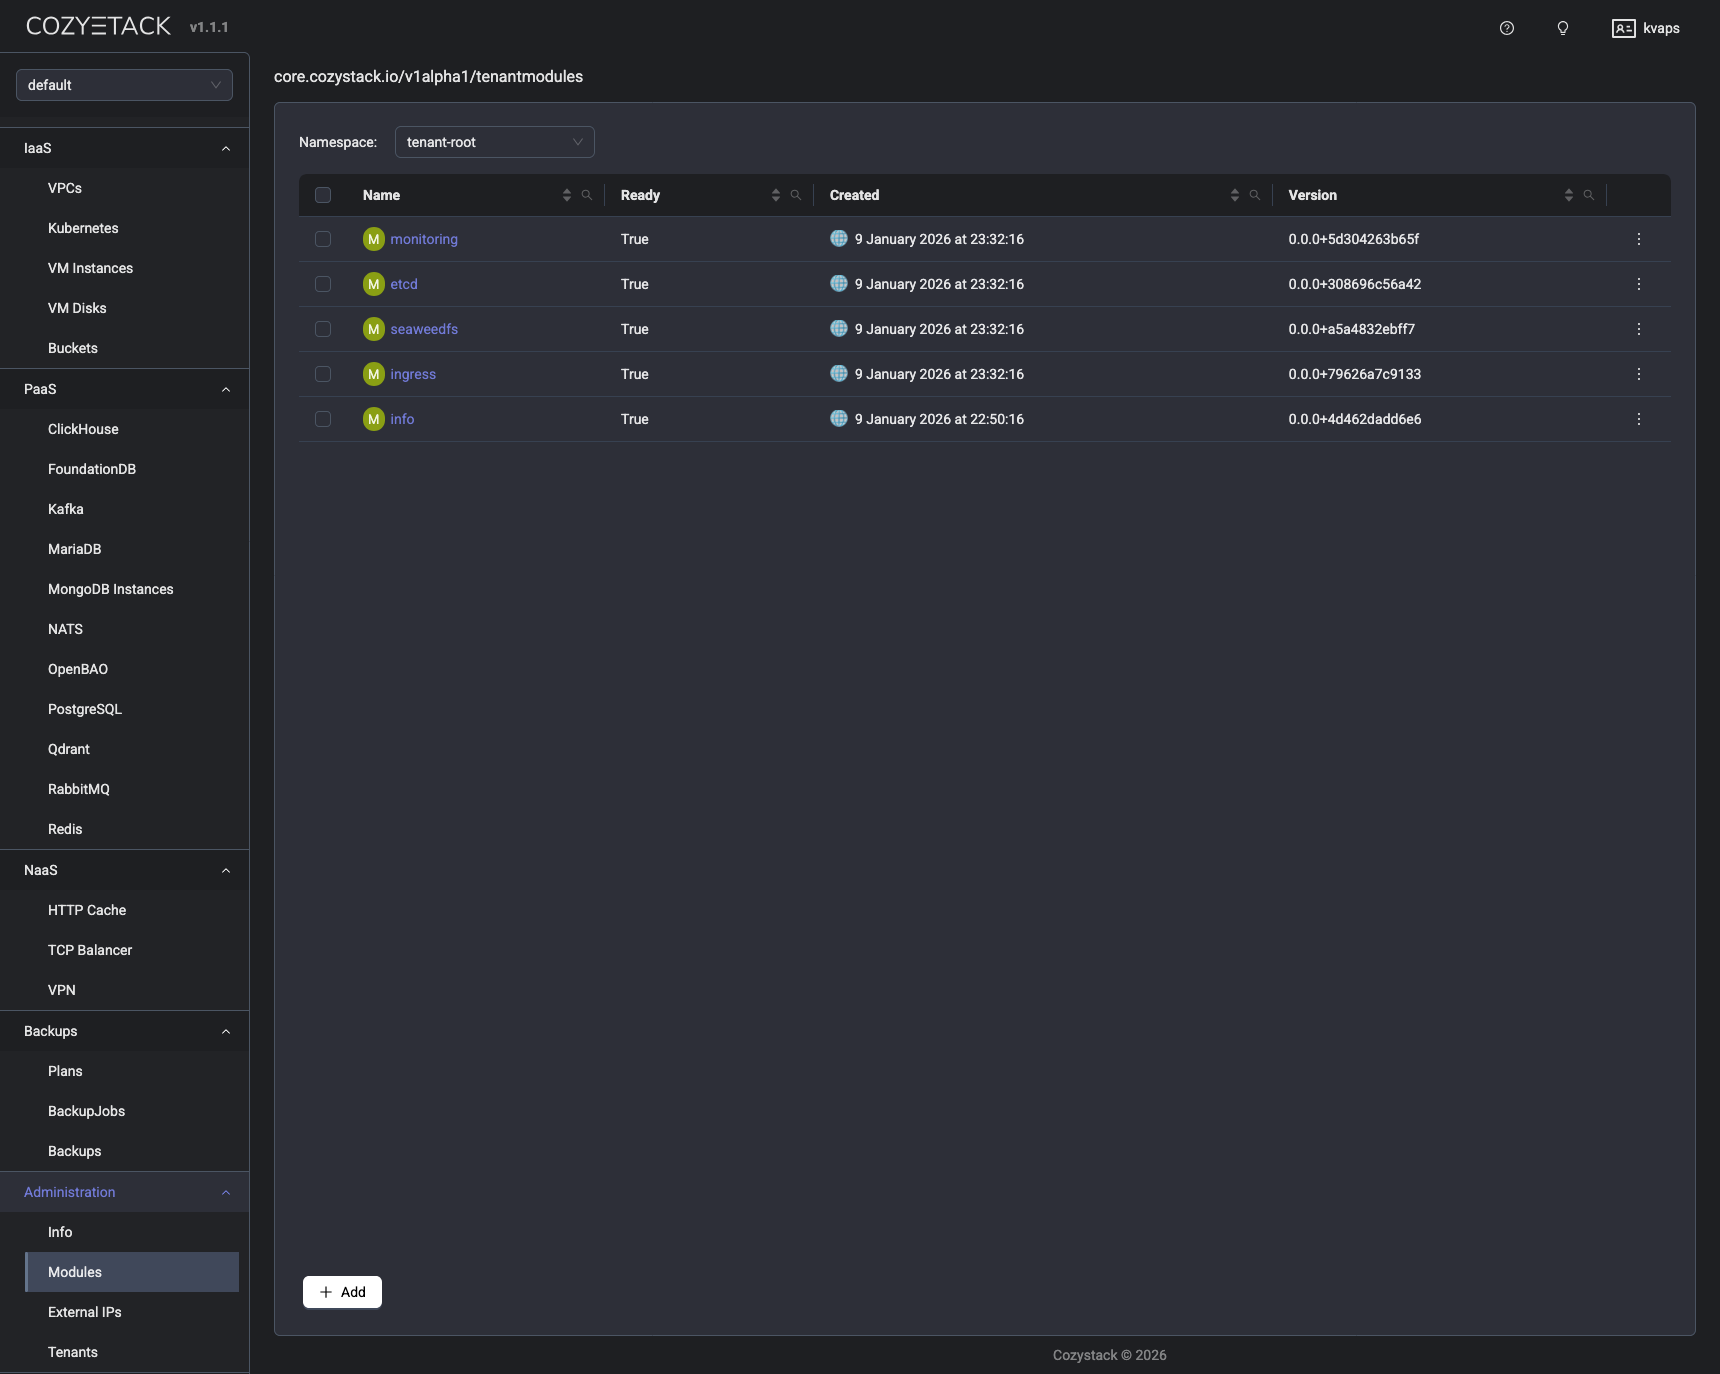
Task: Toggle the light-bulb theme icon
Action: [1562, 28]
